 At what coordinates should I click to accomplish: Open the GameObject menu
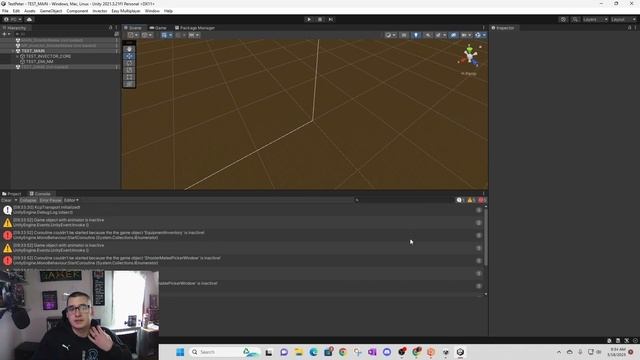click(x=51, y=11)
